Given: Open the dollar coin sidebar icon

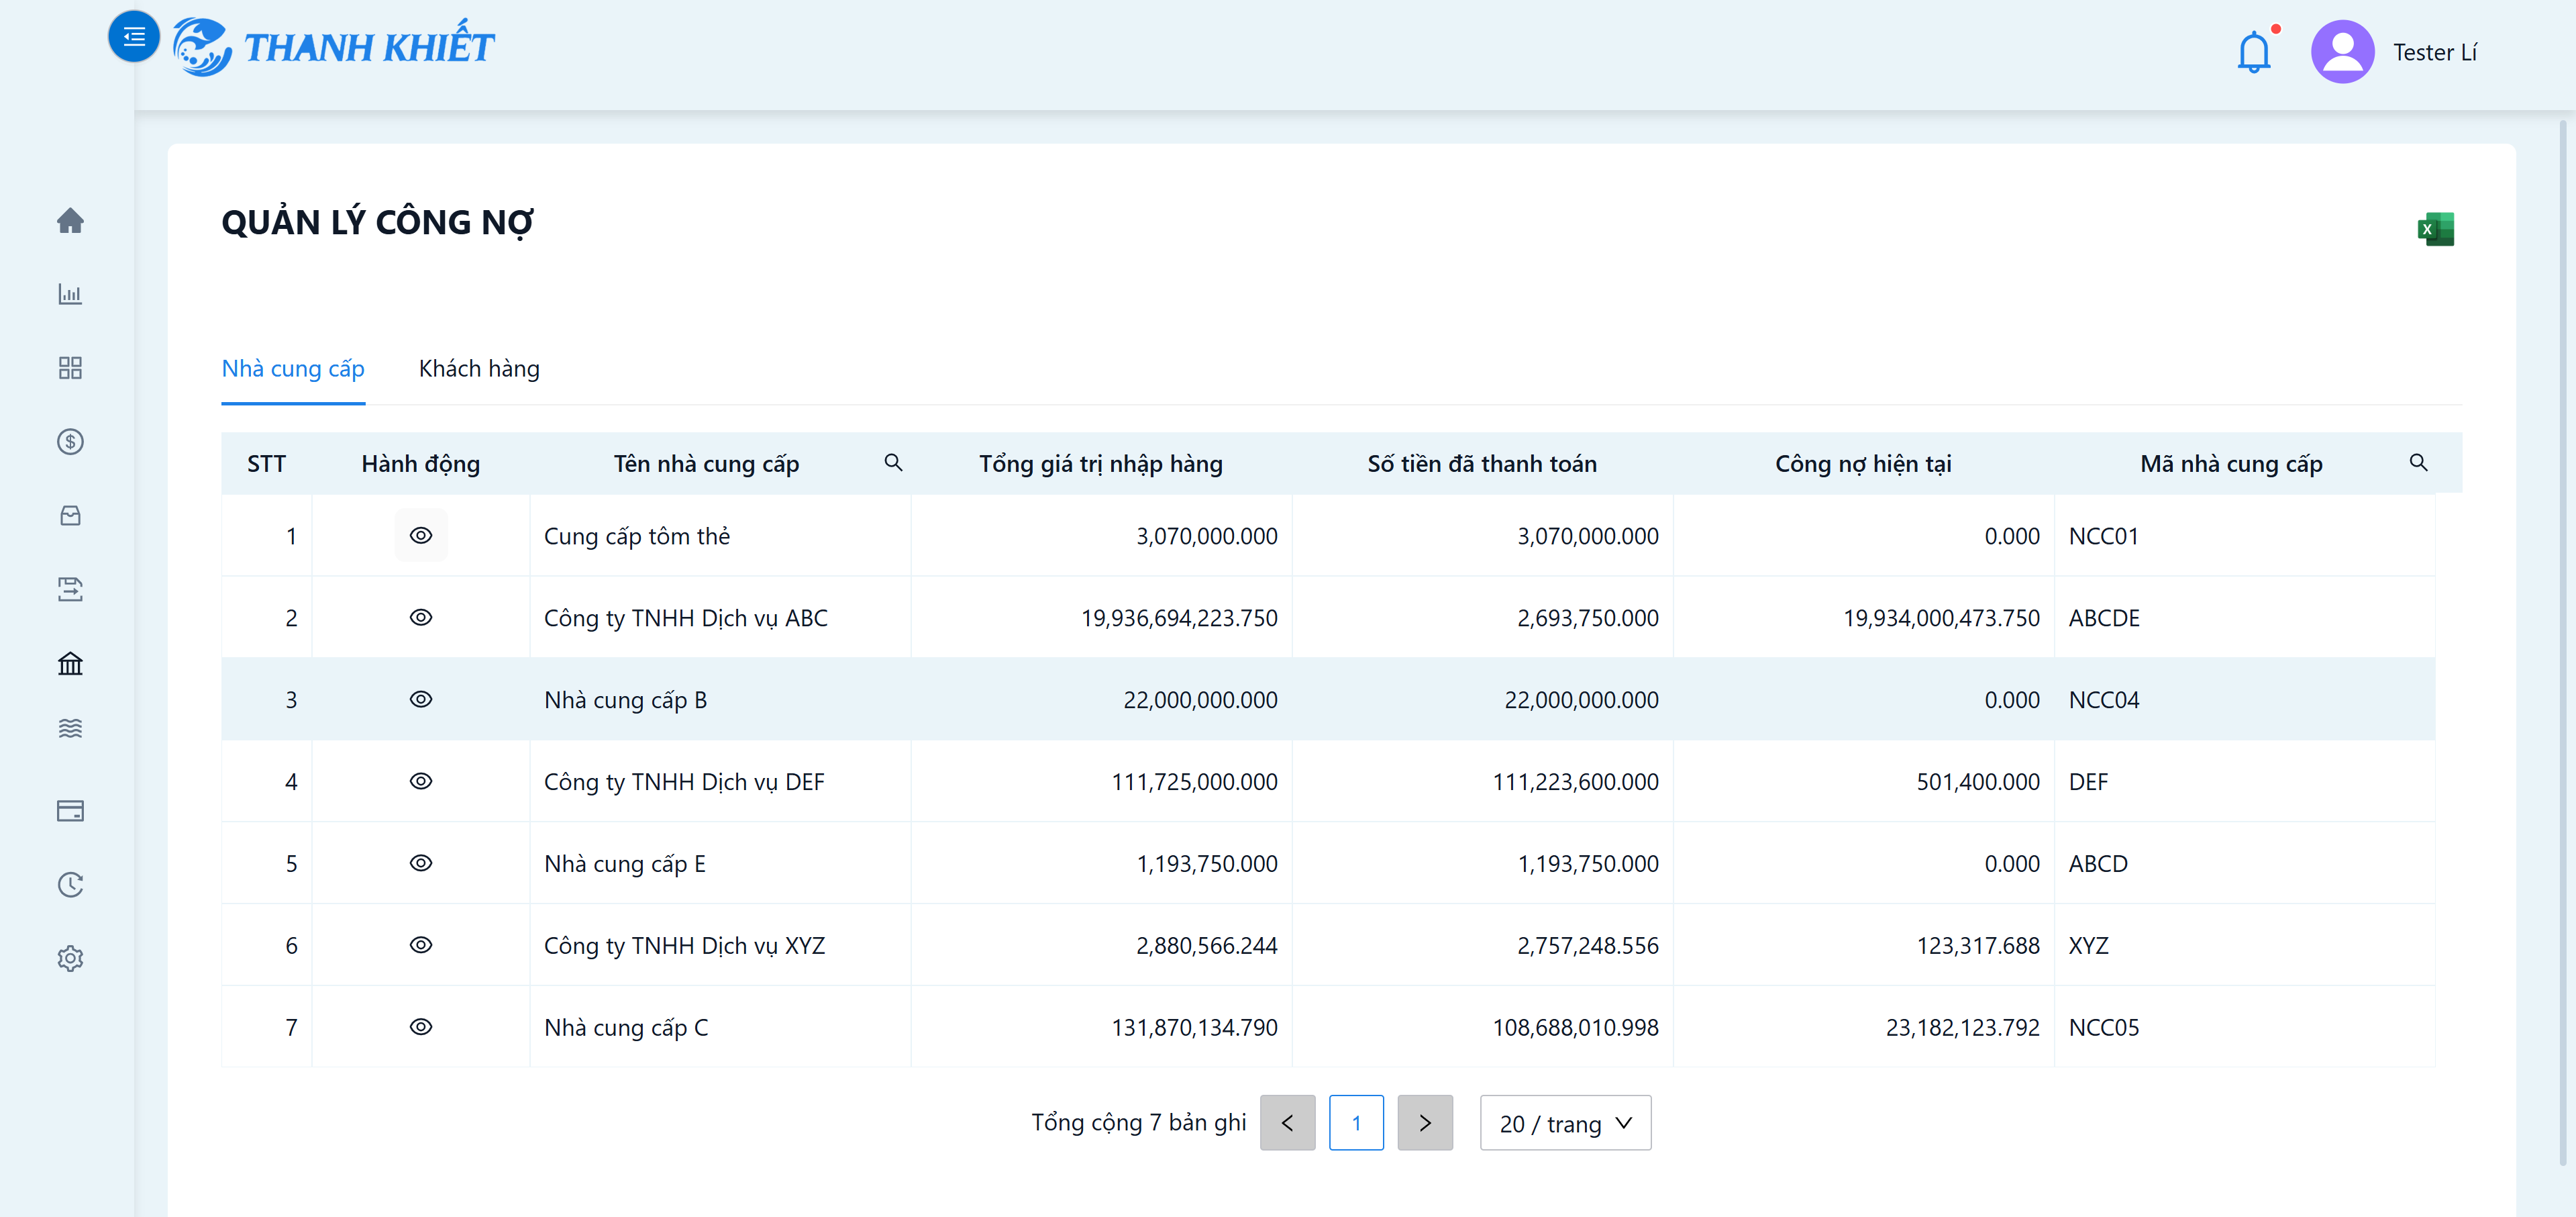Looking at the screenshot, I should (x=70, y=441).
